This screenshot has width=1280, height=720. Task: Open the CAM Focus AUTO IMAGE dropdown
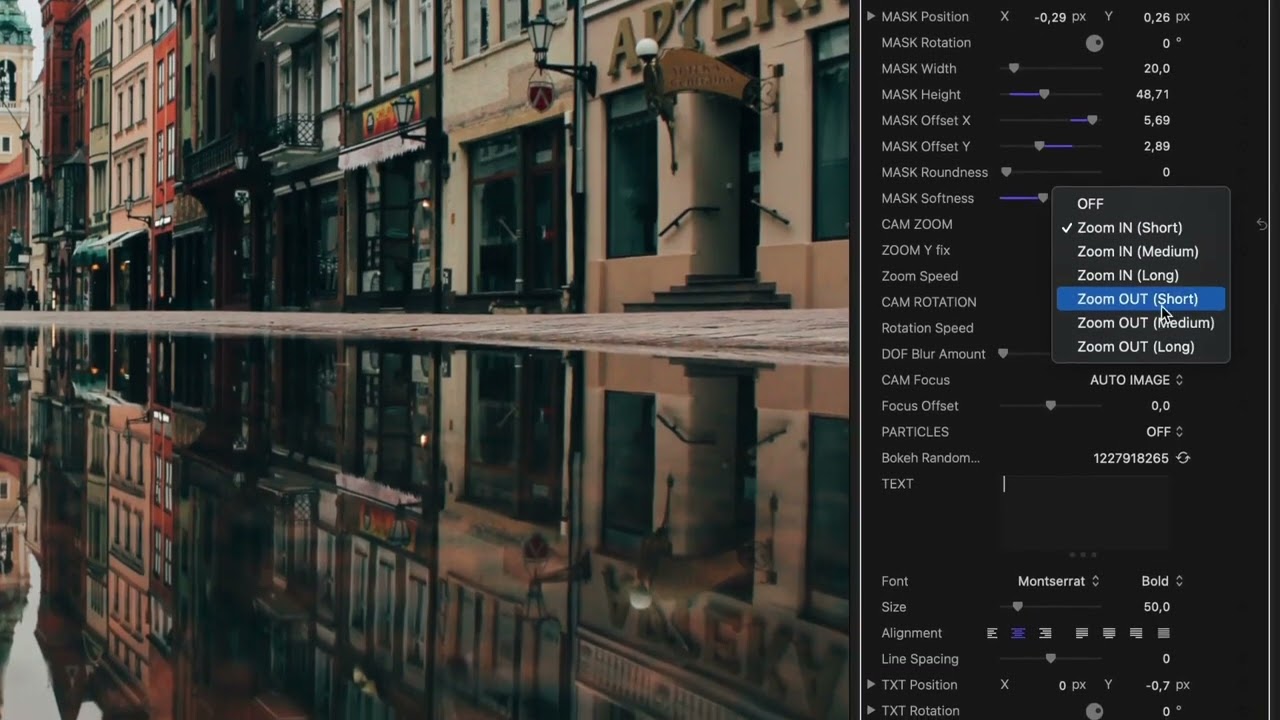(1137, 380)
